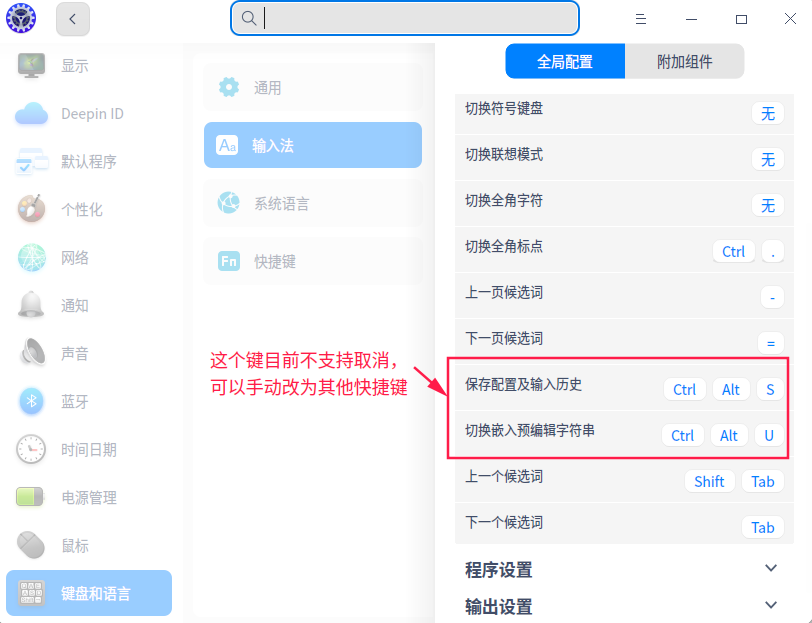
Task: Go back with the arrow button
Action: coord(72,19)
